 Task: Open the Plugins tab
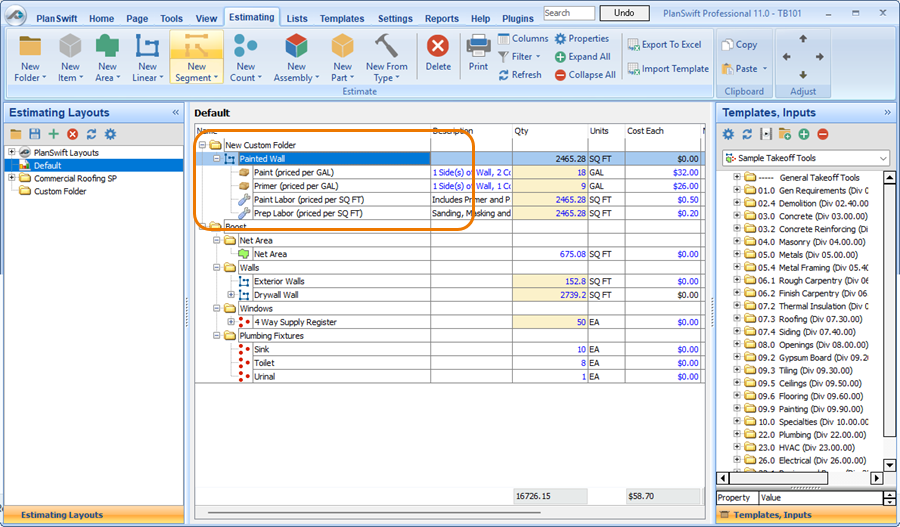pyautogui.click(x=518, y=18)
